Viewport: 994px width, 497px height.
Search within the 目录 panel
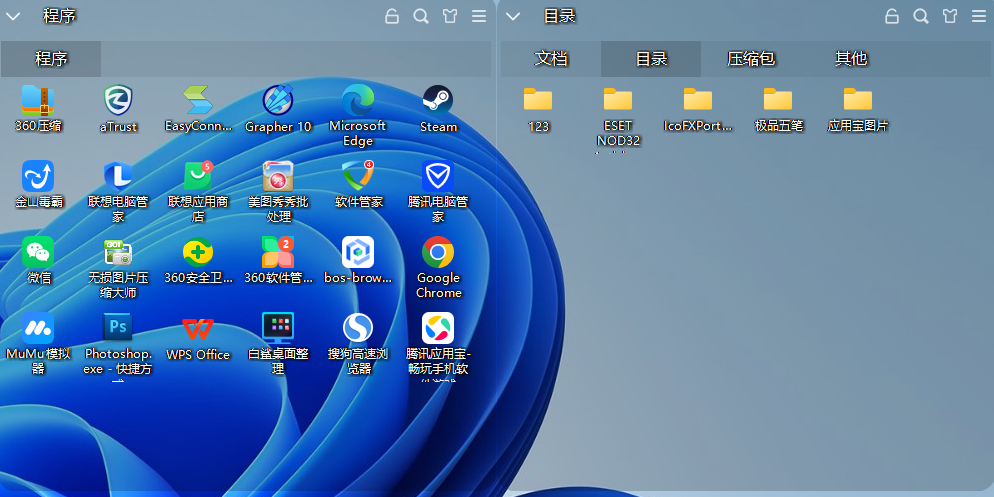(x=920, y=16)
